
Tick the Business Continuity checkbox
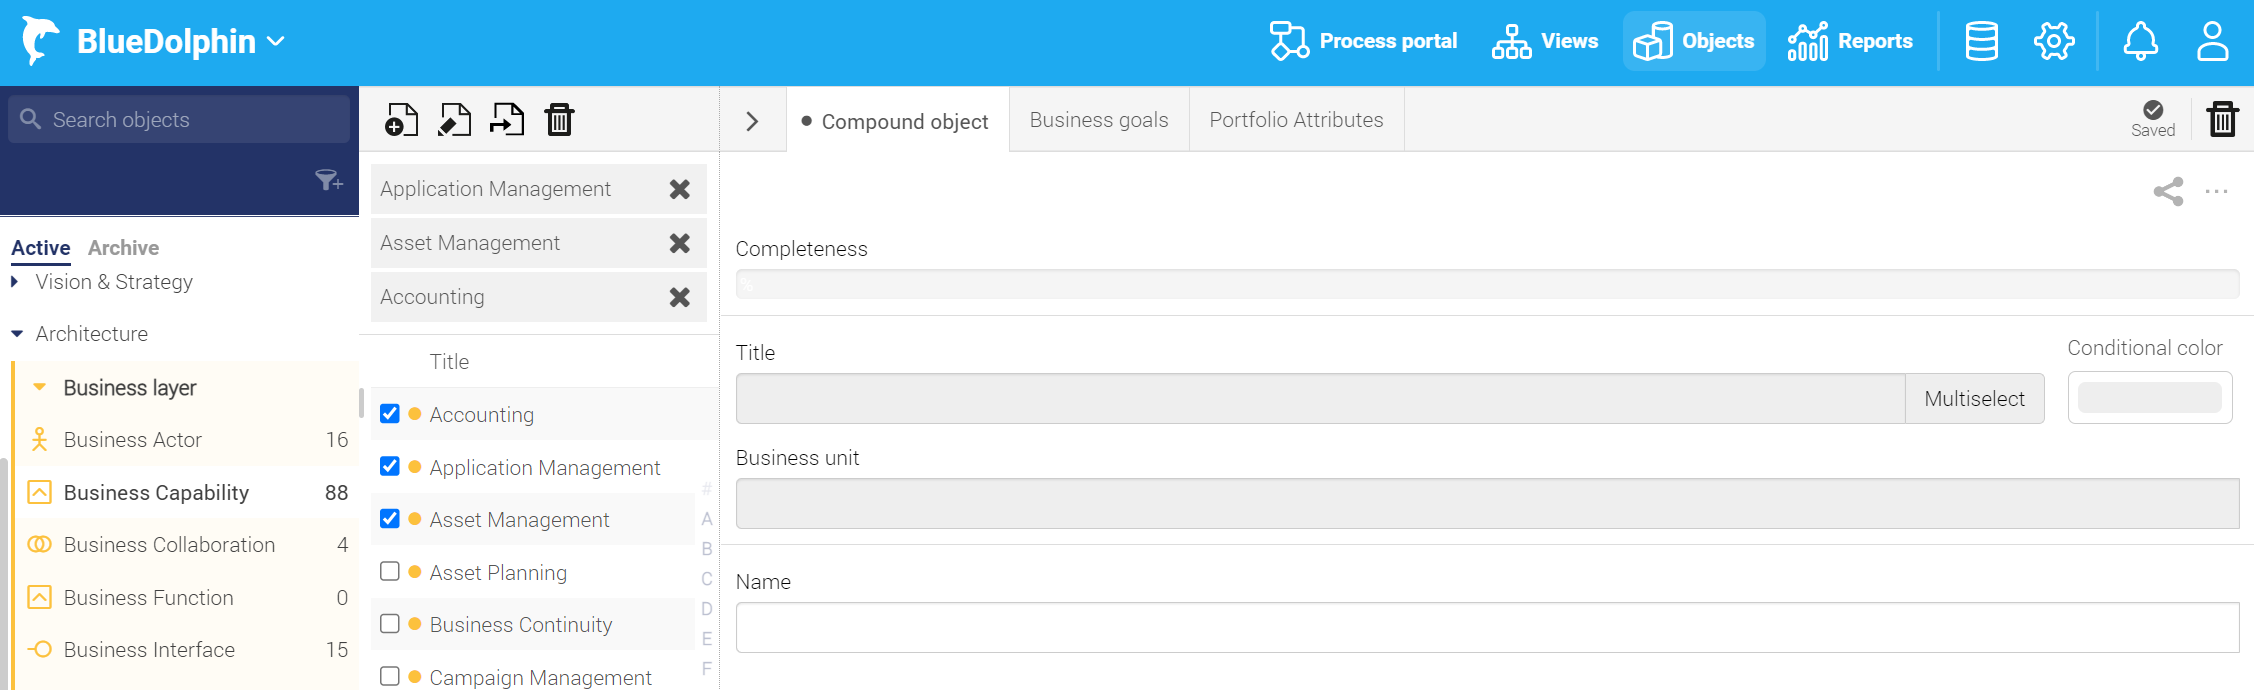pyautogui.click(x=390, y=623)
